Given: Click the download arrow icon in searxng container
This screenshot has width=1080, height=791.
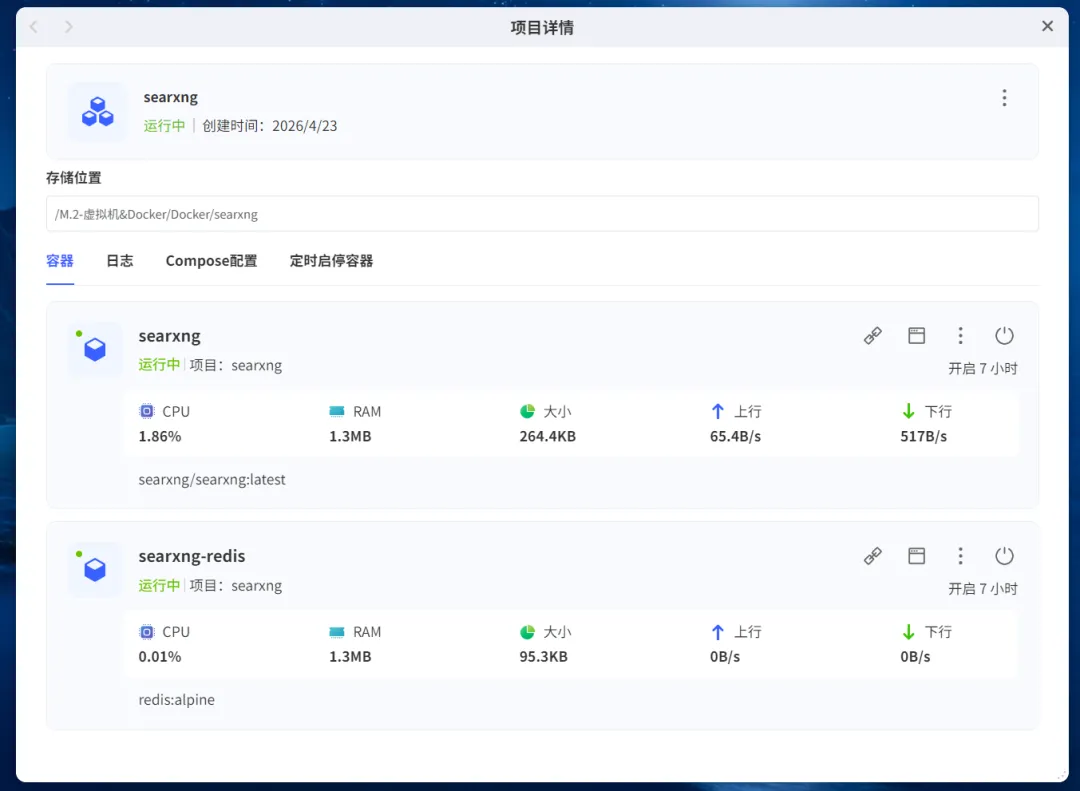Looking at the screenshot, I should (908, 411).
